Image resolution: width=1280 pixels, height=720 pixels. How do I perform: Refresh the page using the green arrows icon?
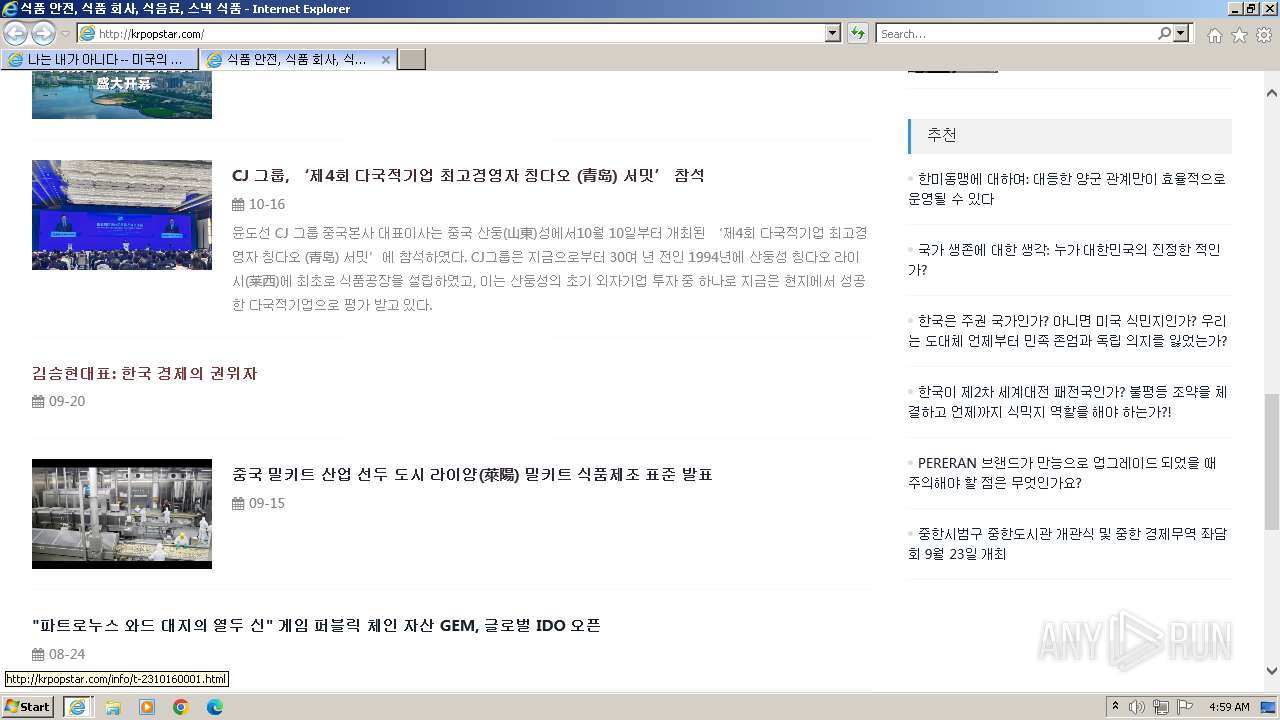tap(858, 33)
